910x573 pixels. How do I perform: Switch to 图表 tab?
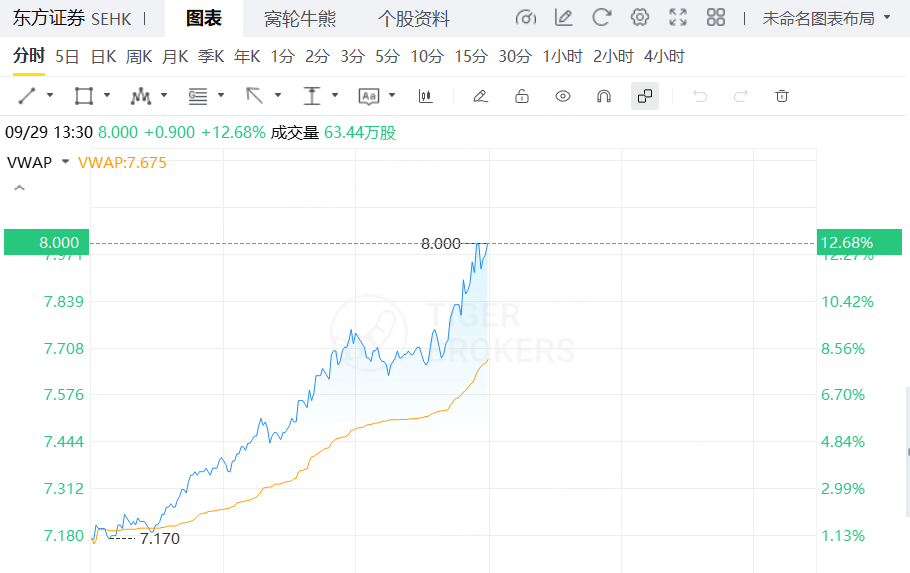pos(204,19)
